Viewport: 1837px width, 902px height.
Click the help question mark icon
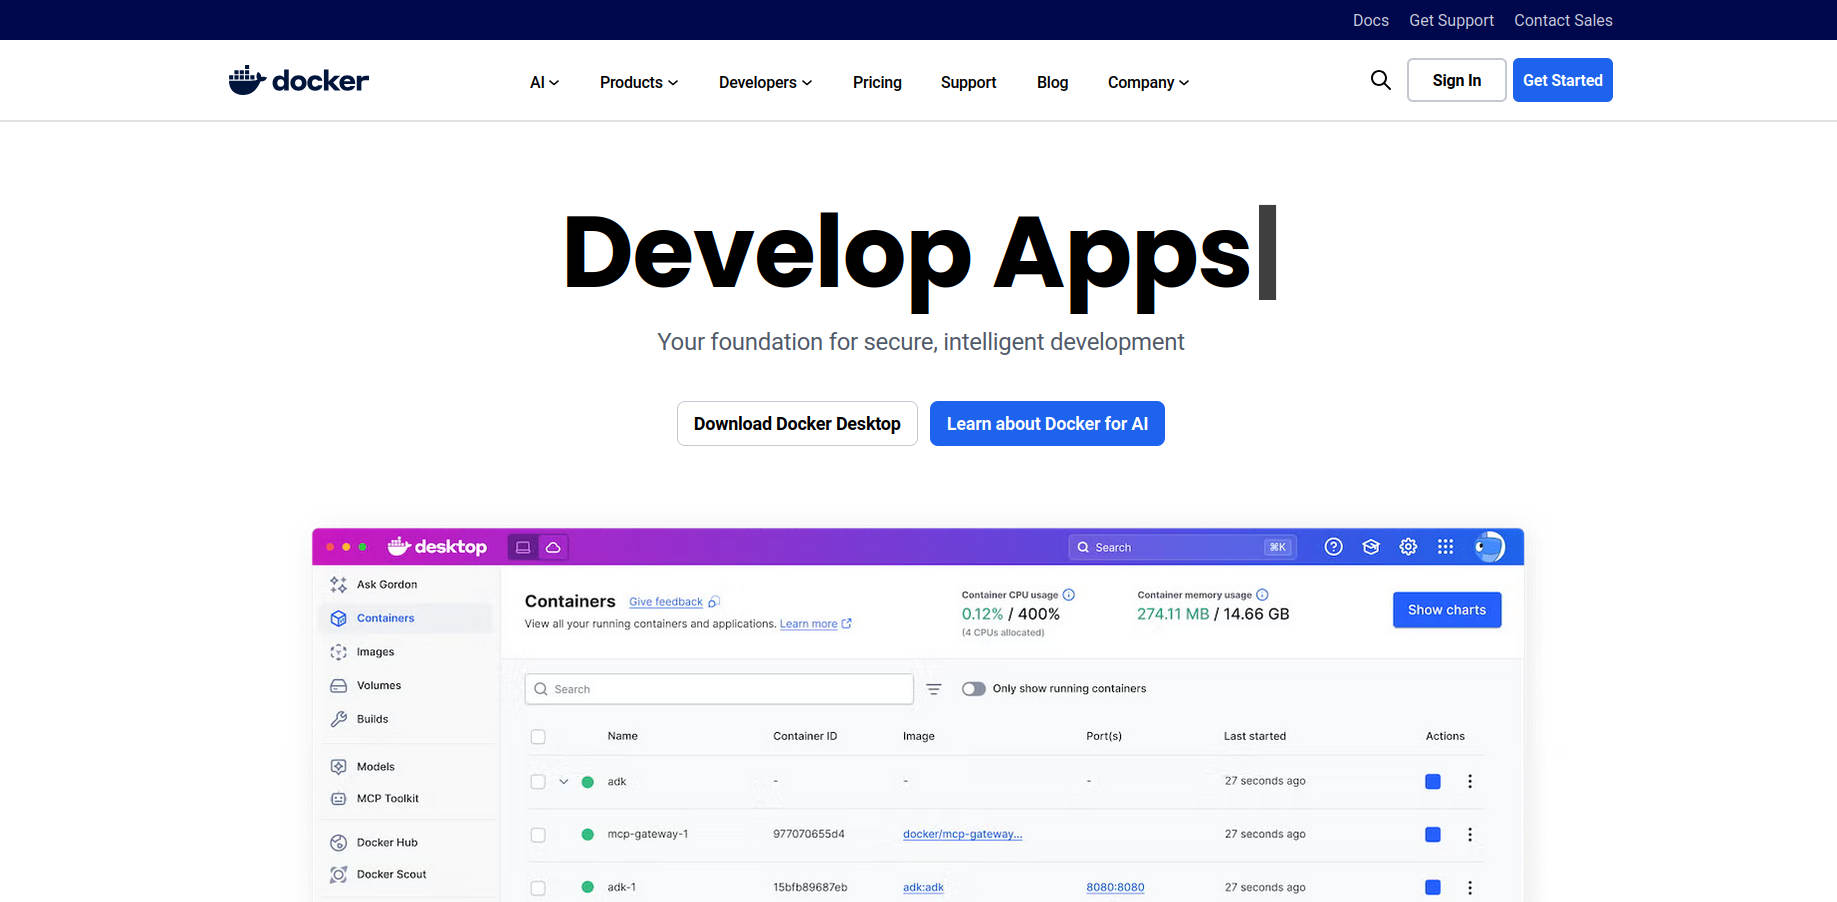click(x=1333, y=547)
